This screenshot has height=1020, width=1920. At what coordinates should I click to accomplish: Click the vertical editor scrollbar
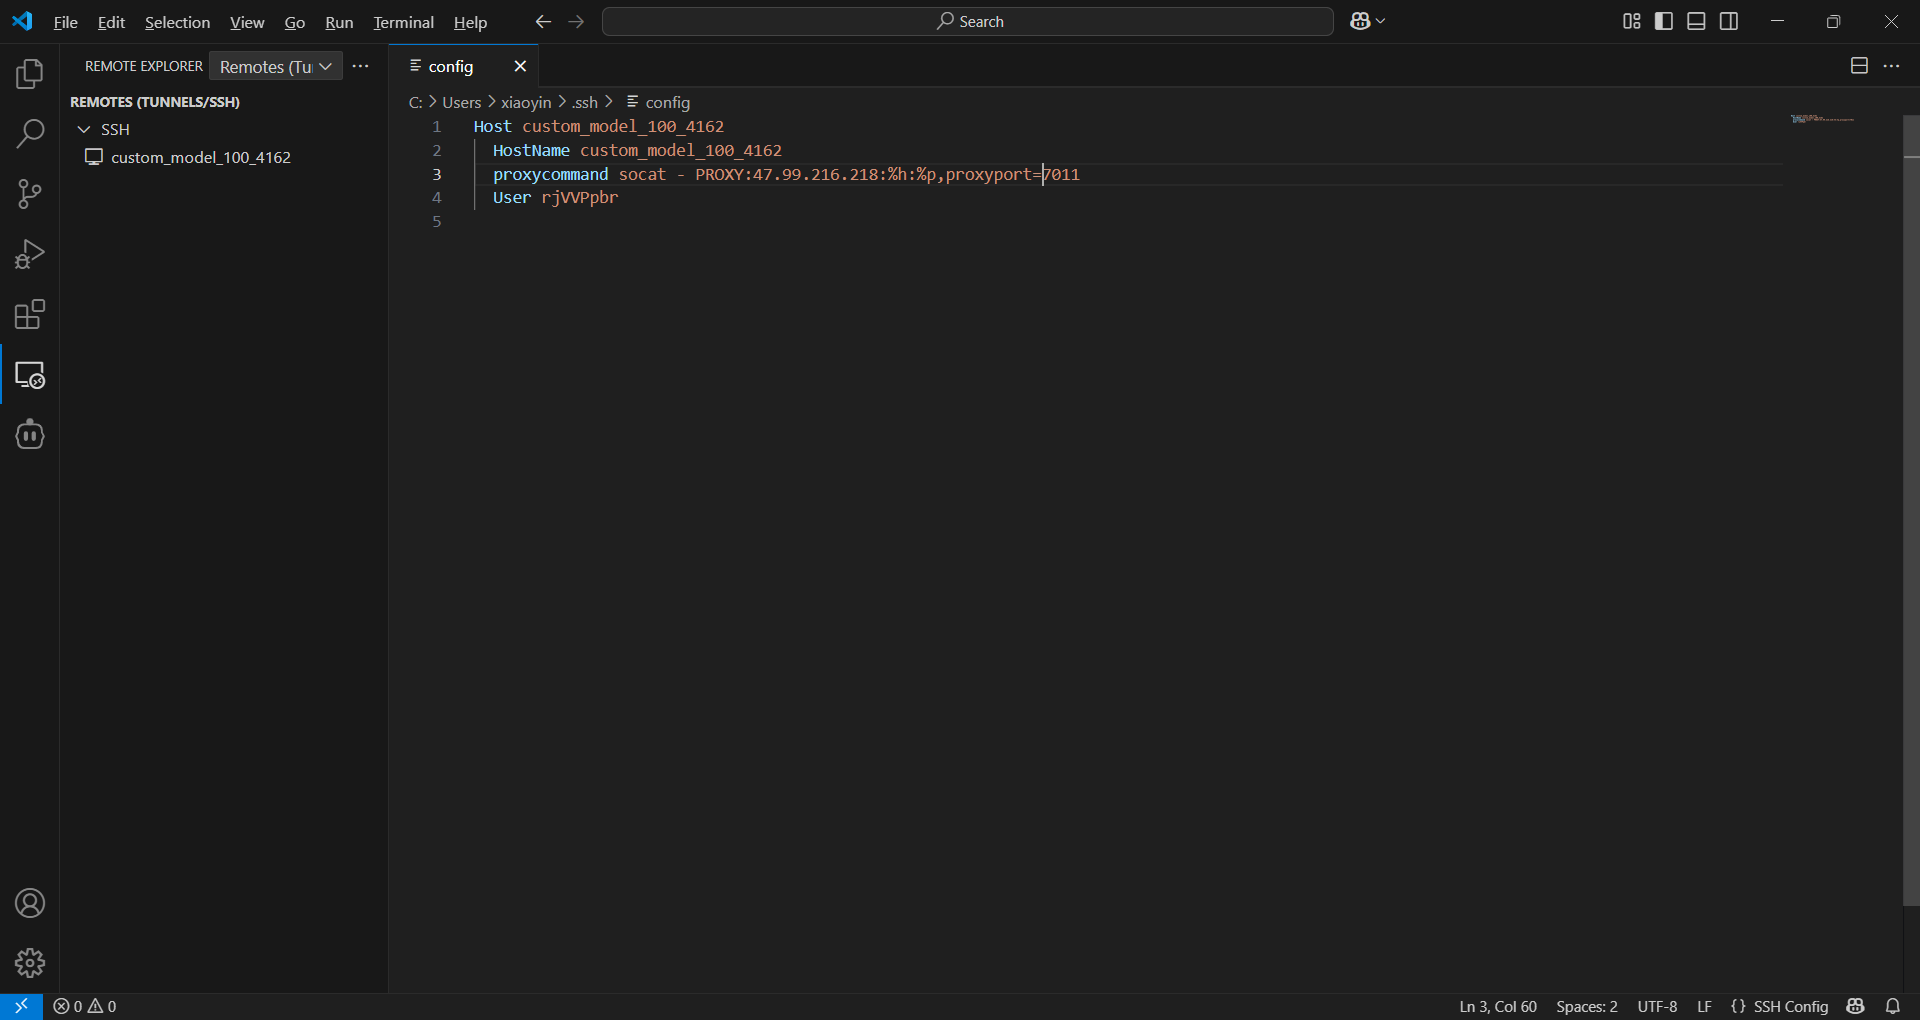coord(1911,510)
